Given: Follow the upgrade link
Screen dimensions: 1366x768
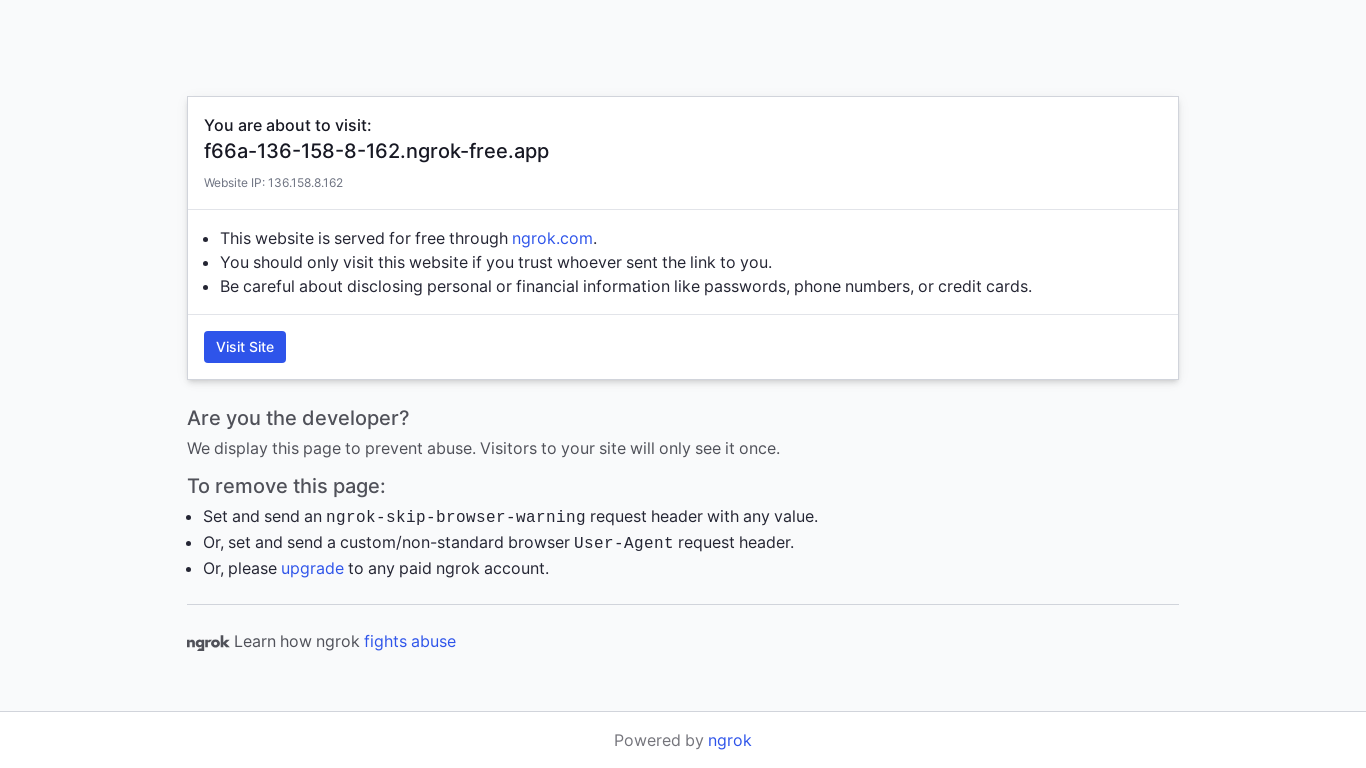Looking at the screenshot, I should click(312, 568).
